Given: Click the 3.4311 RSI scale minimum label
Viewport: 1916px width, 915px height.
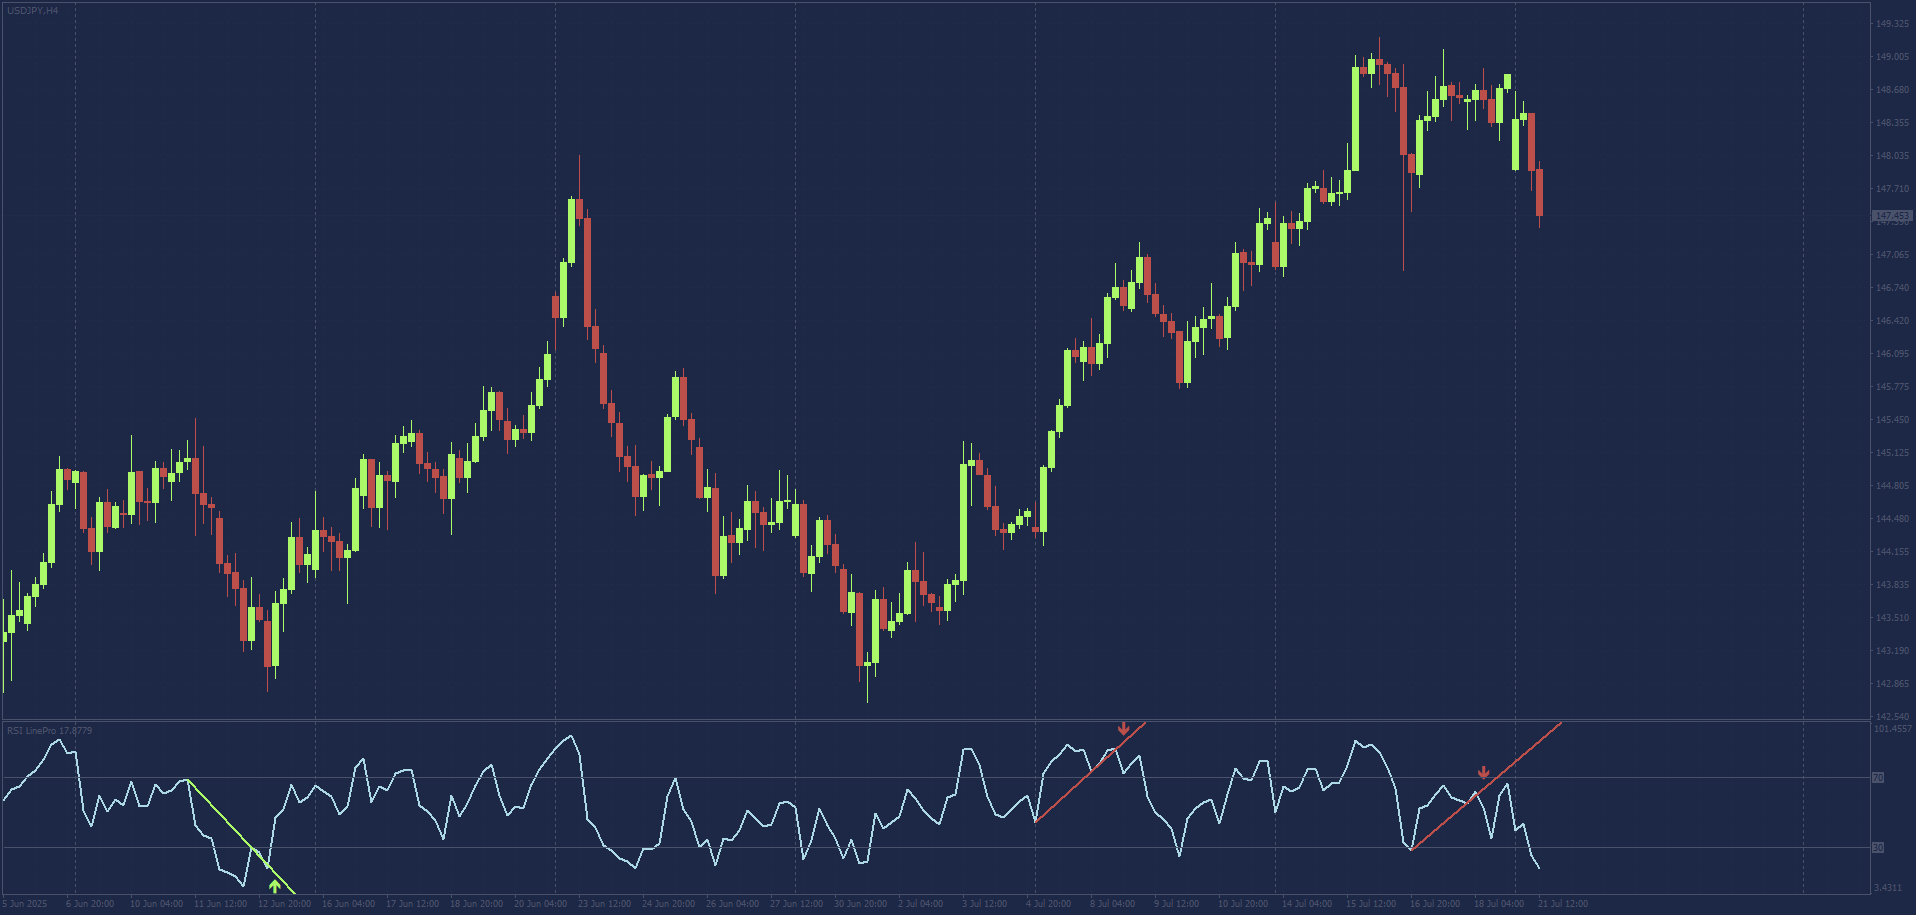Looking at the screenshot, I should coord(1888,888).
